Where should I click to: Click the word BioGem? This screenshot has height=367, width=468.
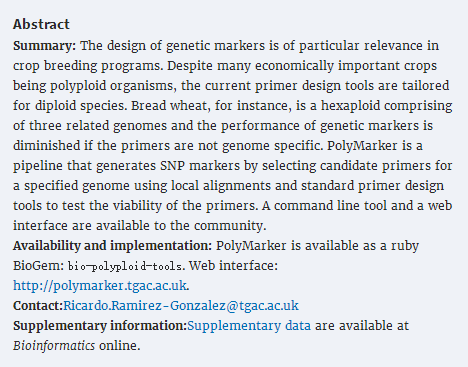click(x=36, y=266)
